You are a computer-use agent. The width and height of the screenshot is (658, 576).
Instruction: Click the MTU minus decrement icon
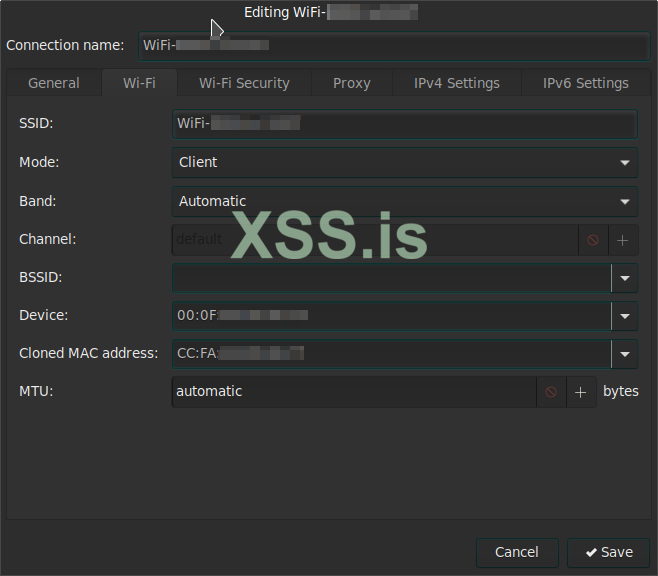pyautogui.click(x=551, y=392)
